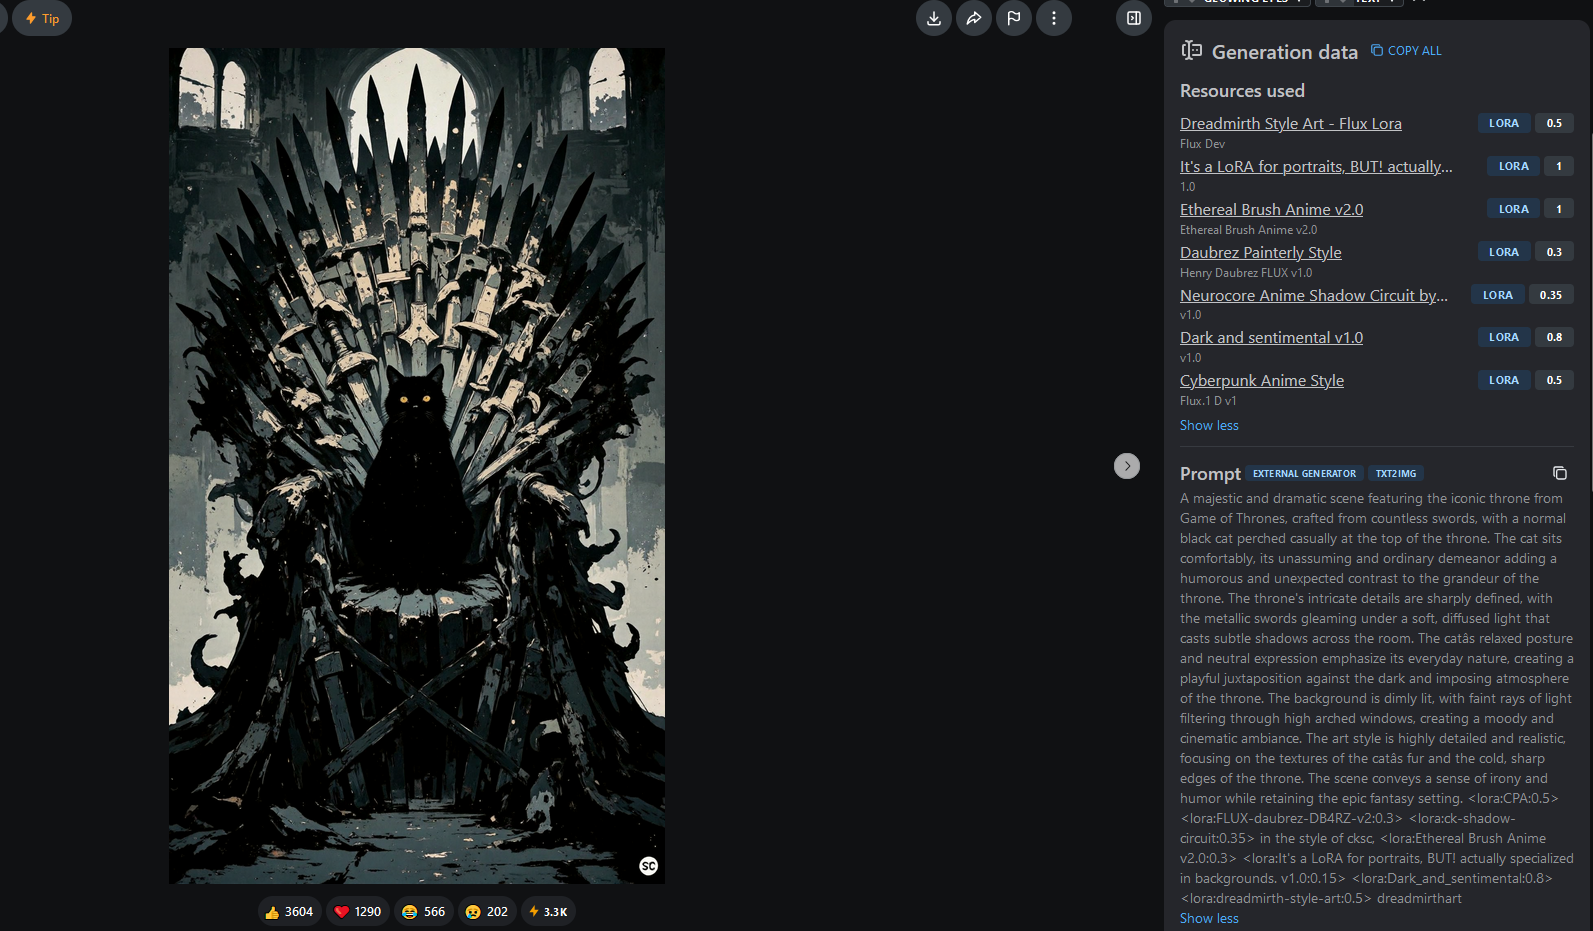Copy the prompt text icon

(x=1559, y=473)
